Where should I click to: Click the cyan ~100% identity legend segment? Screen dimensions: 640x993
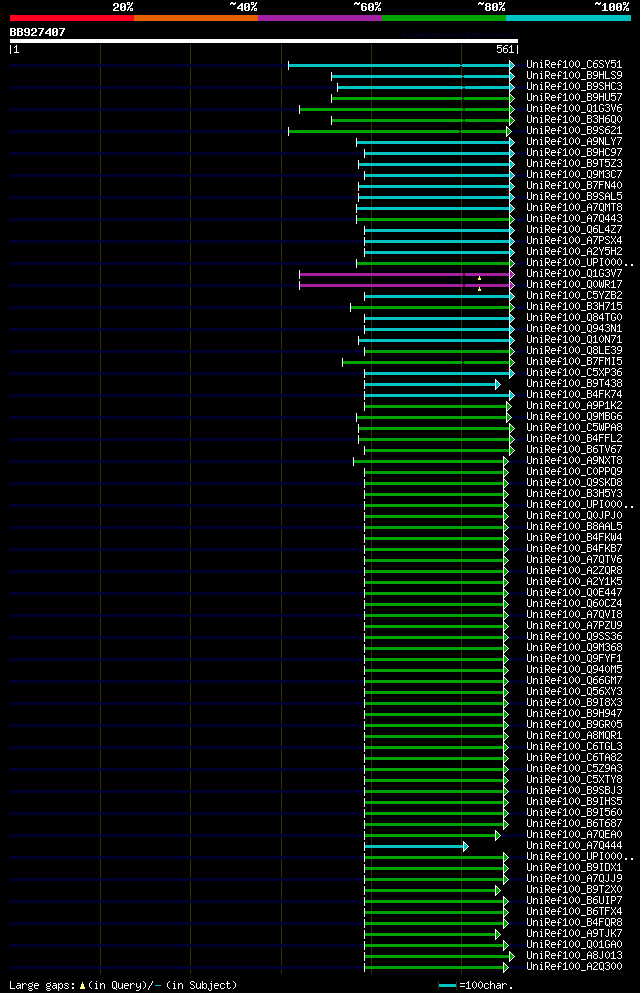(x=568, y=18)
